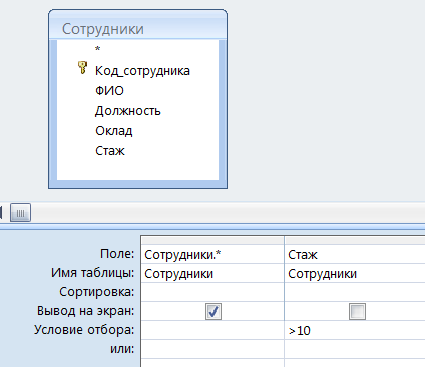The height and width of the screenshot is (367, 425).
Task: Select the ФИО field in the table
Action: [x=109, y=91]
